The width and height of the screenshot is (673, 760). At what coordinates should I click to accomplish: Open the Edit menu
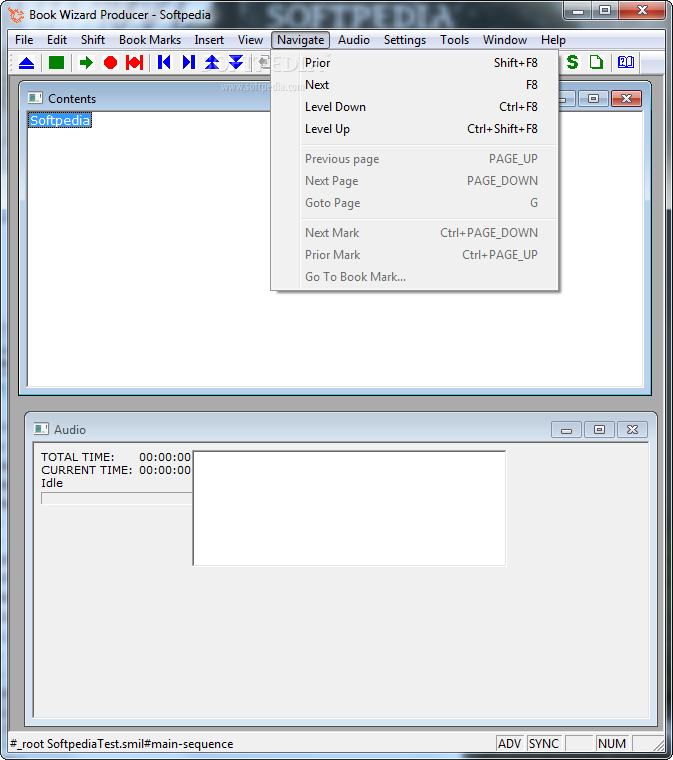tap(57, 40)
